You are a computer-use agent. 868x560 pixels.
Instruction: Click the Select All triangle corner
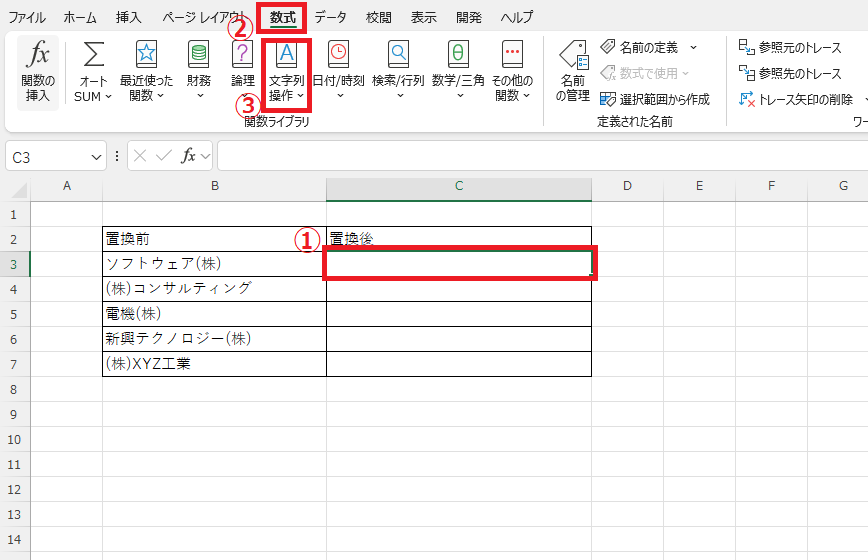(19, 190)
